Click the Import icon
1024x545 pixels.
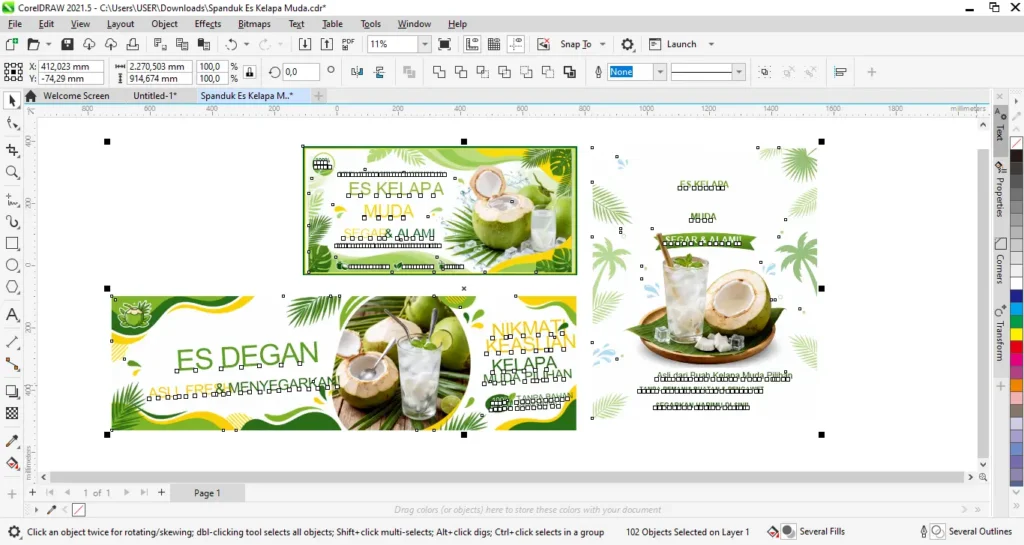[x=304, y=44]
